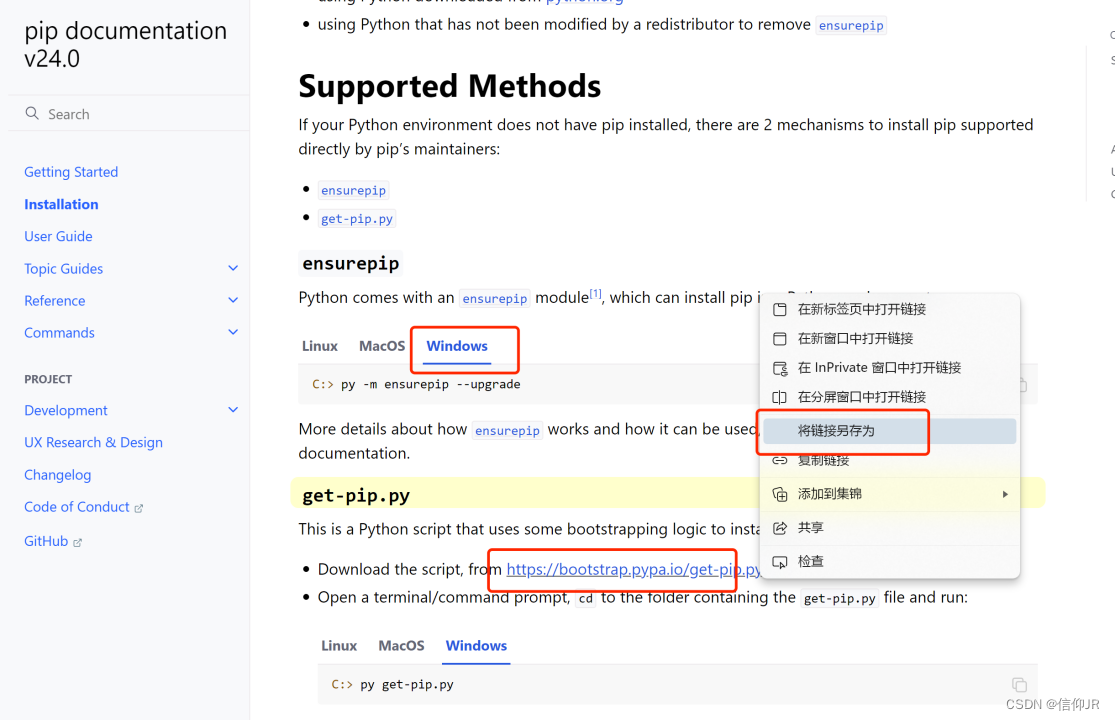Click the pip documentation v24.0 title

(x=125, y=44)
